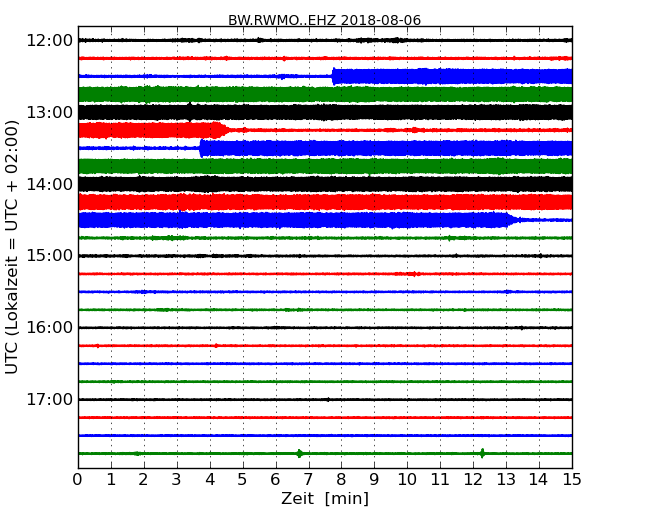Click the plot title BW.RWMO..EHZ 2018-08-06
The width and height of the screenshot is (650, 520).
pos(324,20)
